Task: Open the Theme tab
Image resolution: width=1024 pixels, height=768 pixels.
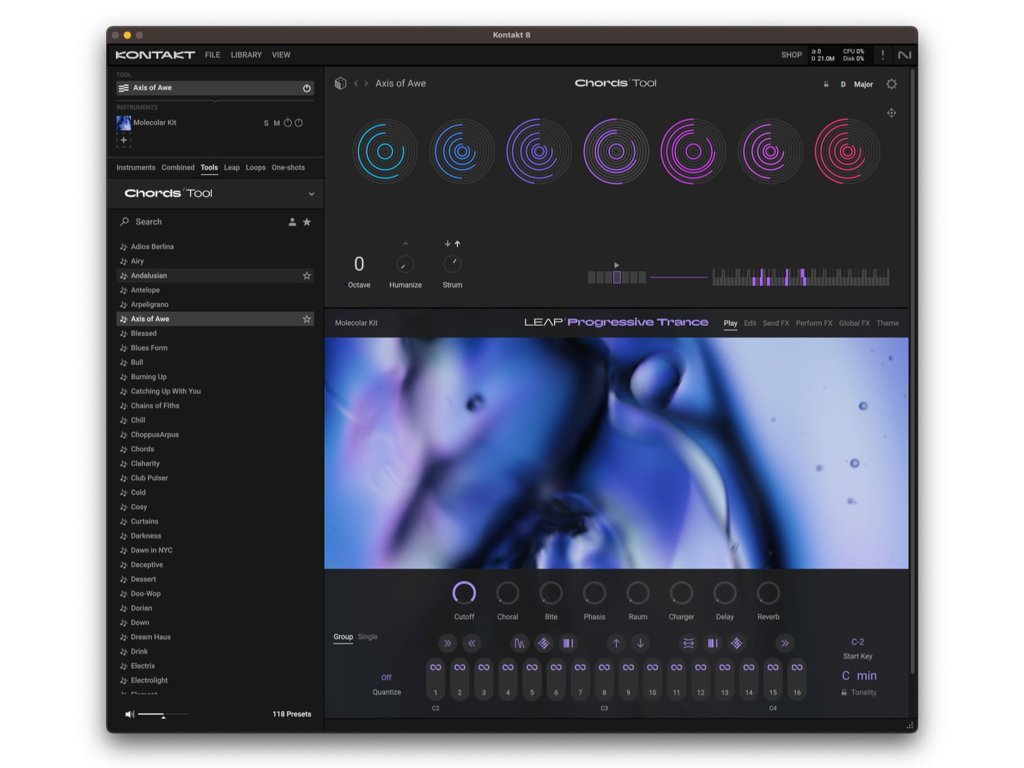Action: click(888, 323)
